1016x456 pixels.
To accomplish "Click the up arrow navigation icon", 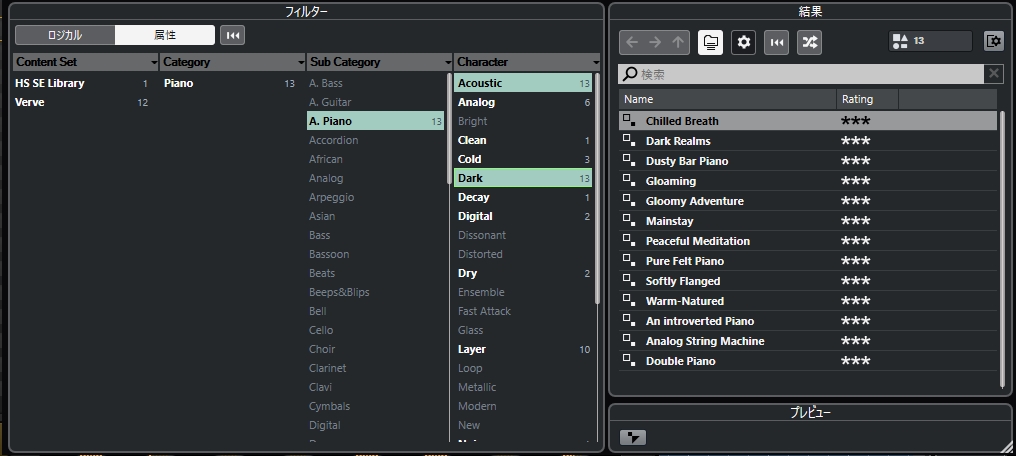I will point(679,42).
